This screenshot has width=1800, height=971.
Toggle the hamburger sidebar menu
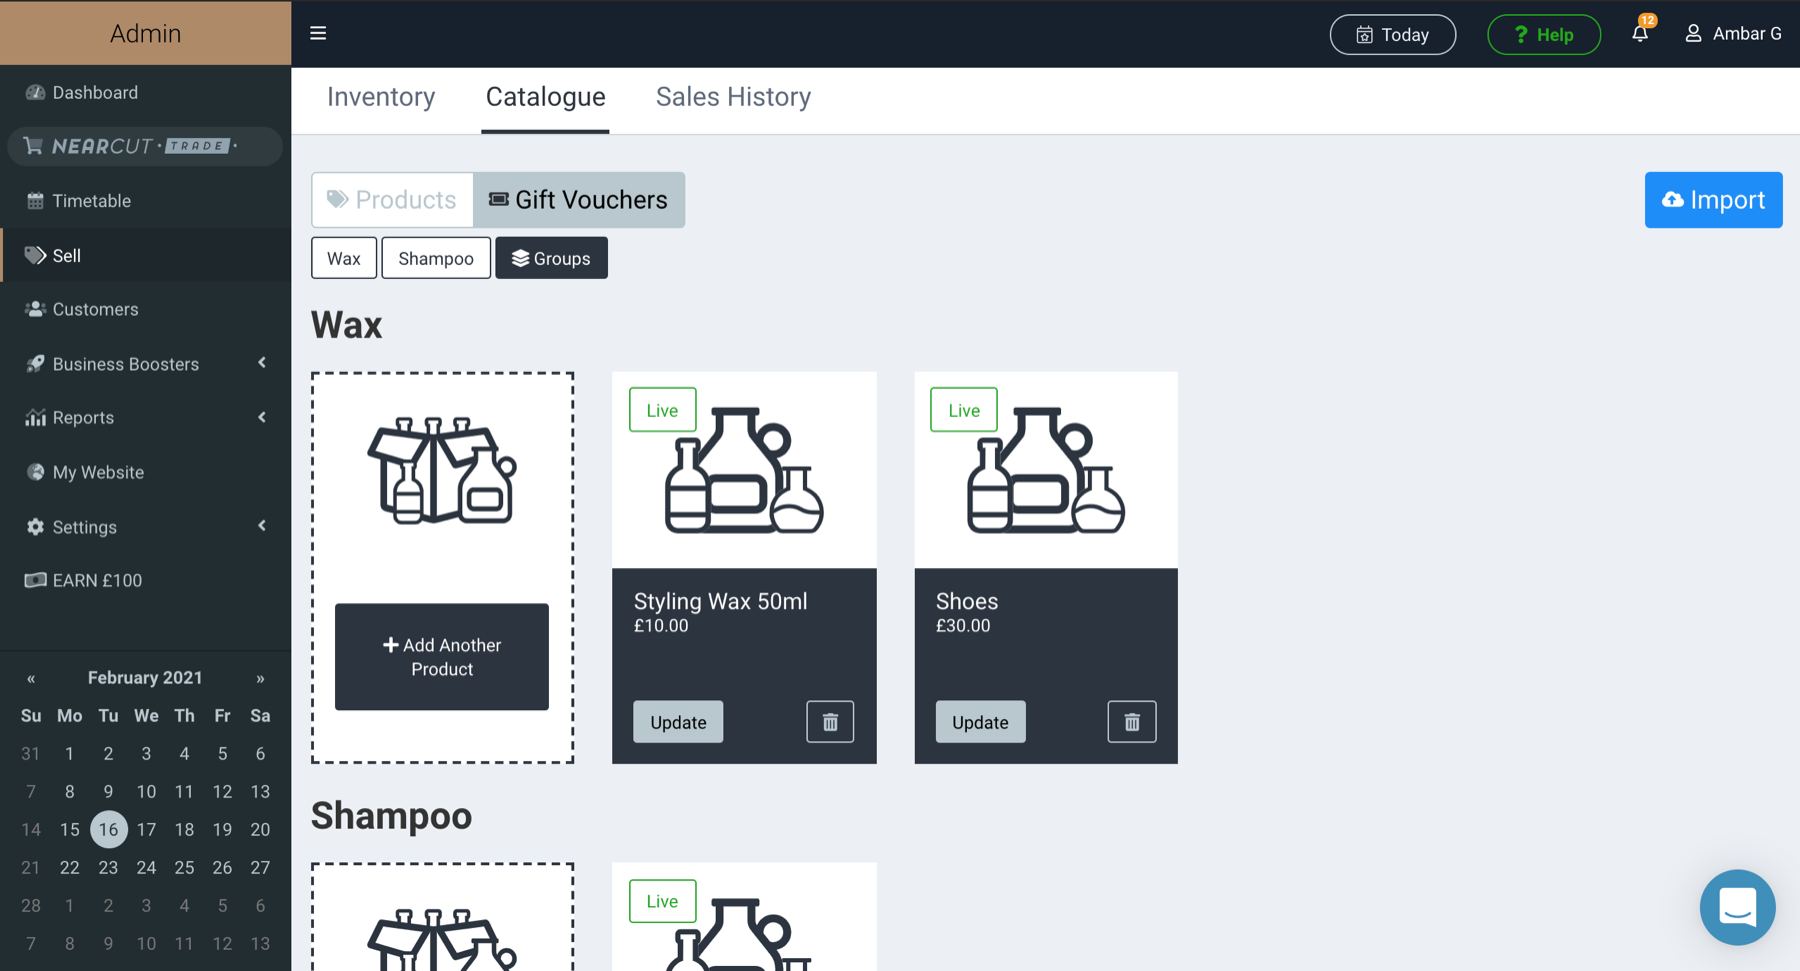tap(318, 33)
